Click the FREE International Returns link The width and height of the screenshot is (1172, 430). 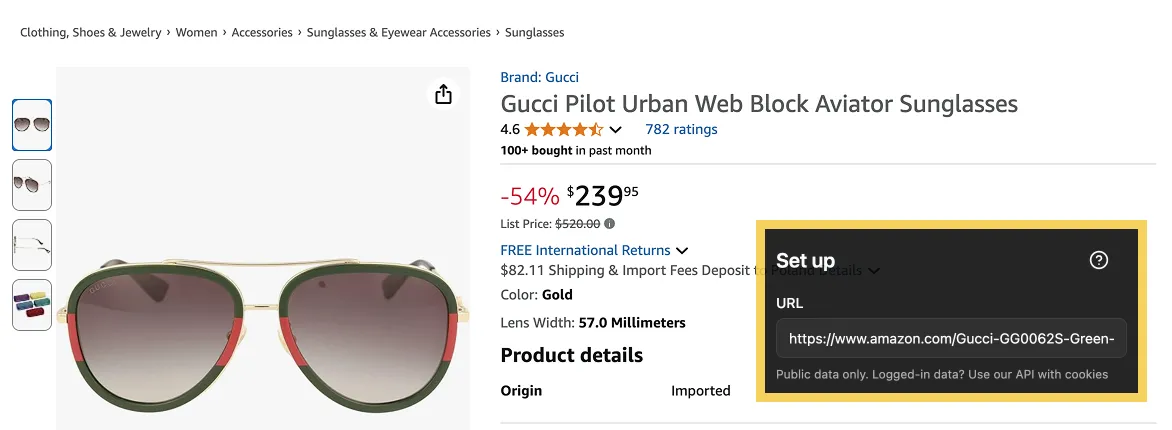tap(585, 250)
